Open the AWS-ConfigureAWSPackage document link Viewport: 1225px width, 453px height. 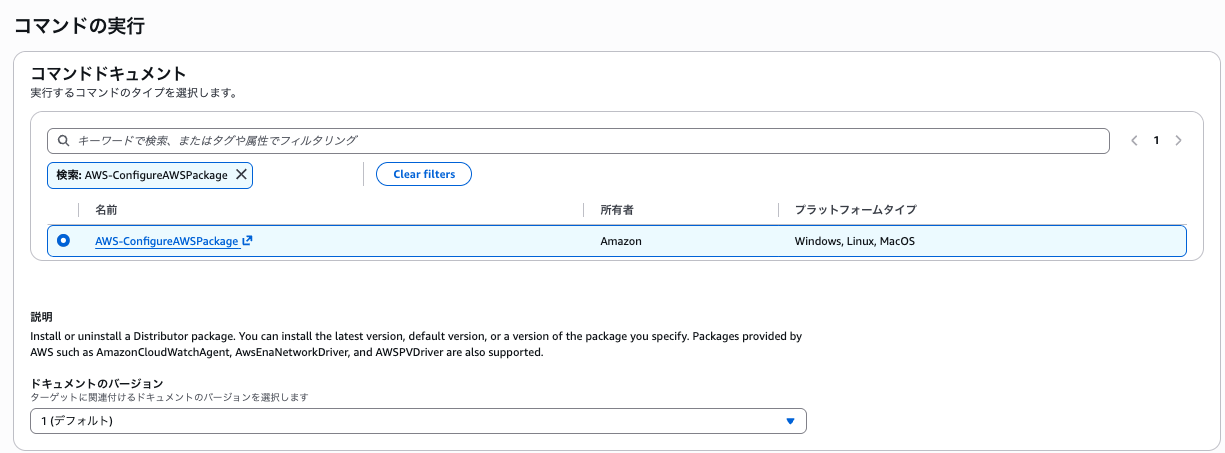(166, 241)
